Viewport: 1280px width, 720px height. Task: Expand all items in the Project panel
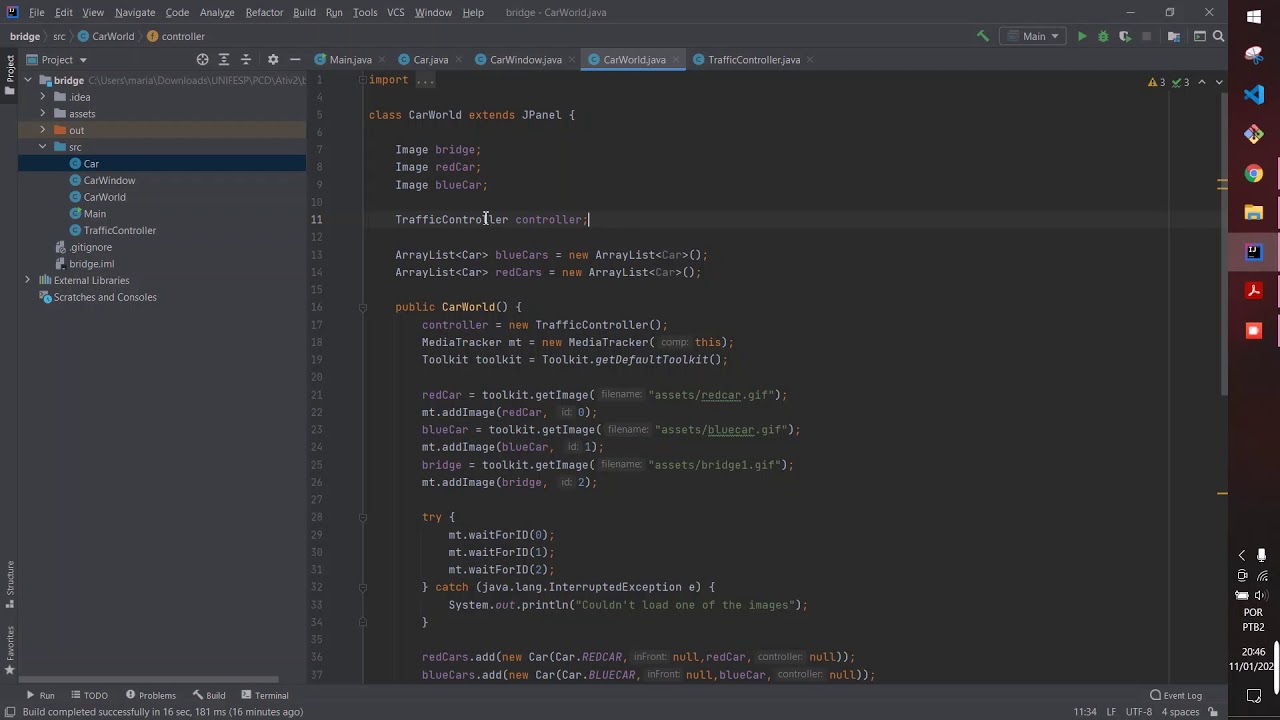click(224, 60)
